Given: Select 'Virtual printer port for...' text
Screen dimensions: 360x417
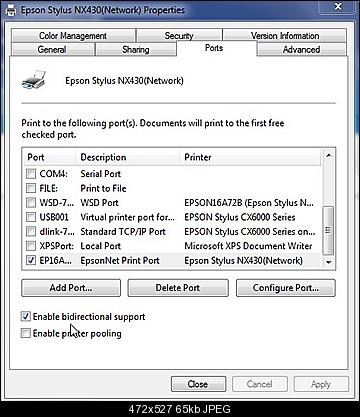Looking at the screenshot, I should (x=127, y=217).
